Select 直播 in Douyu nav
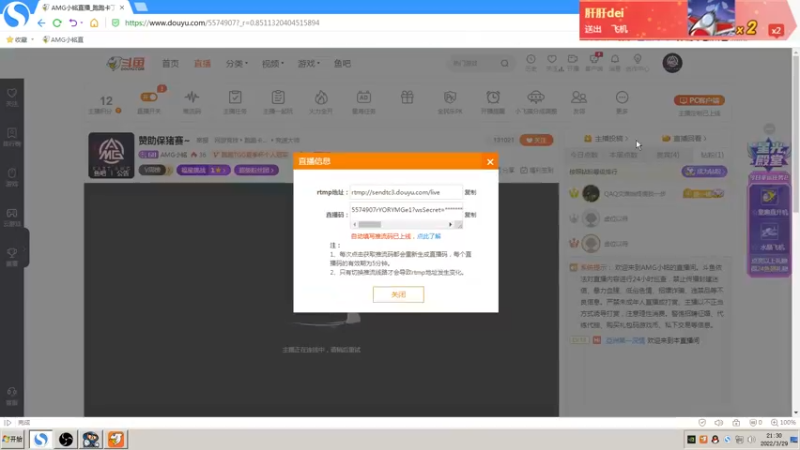Screen dimensions: 800x450 click(x=202, y=64)
